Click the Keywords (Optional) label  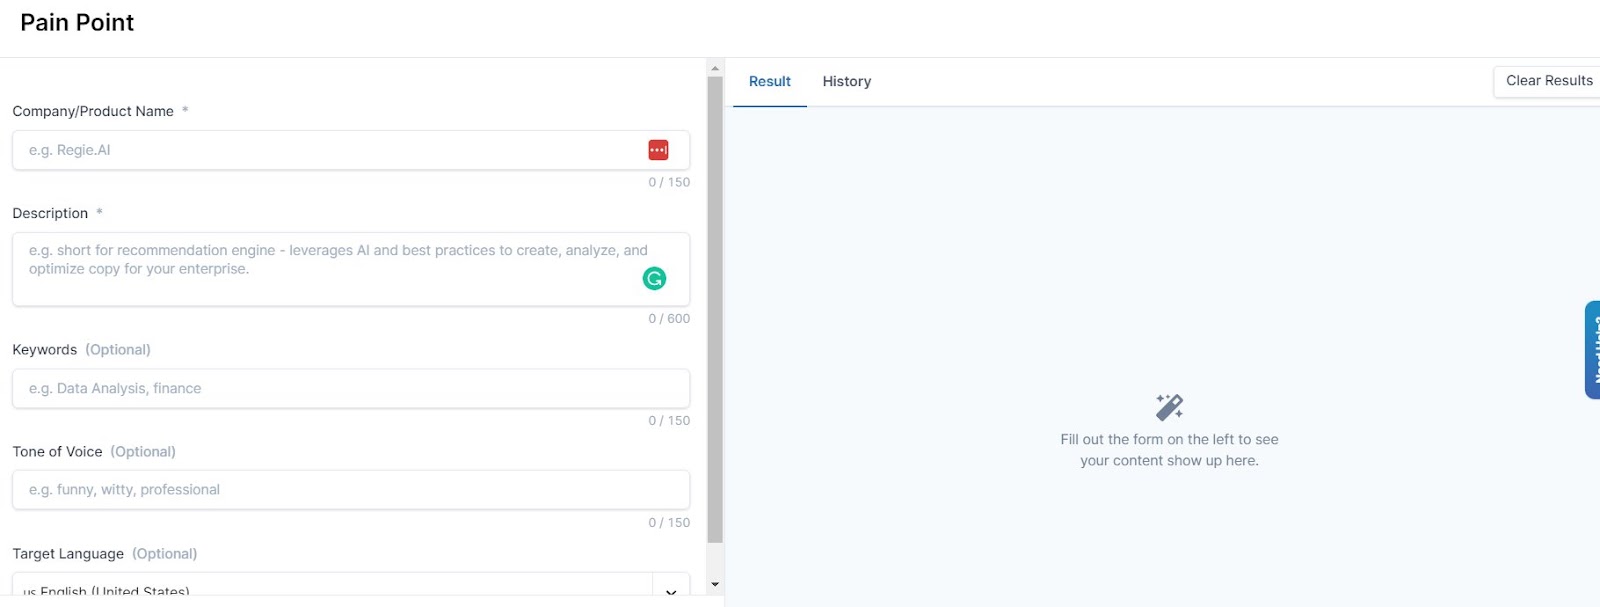[x=81, y=350]
